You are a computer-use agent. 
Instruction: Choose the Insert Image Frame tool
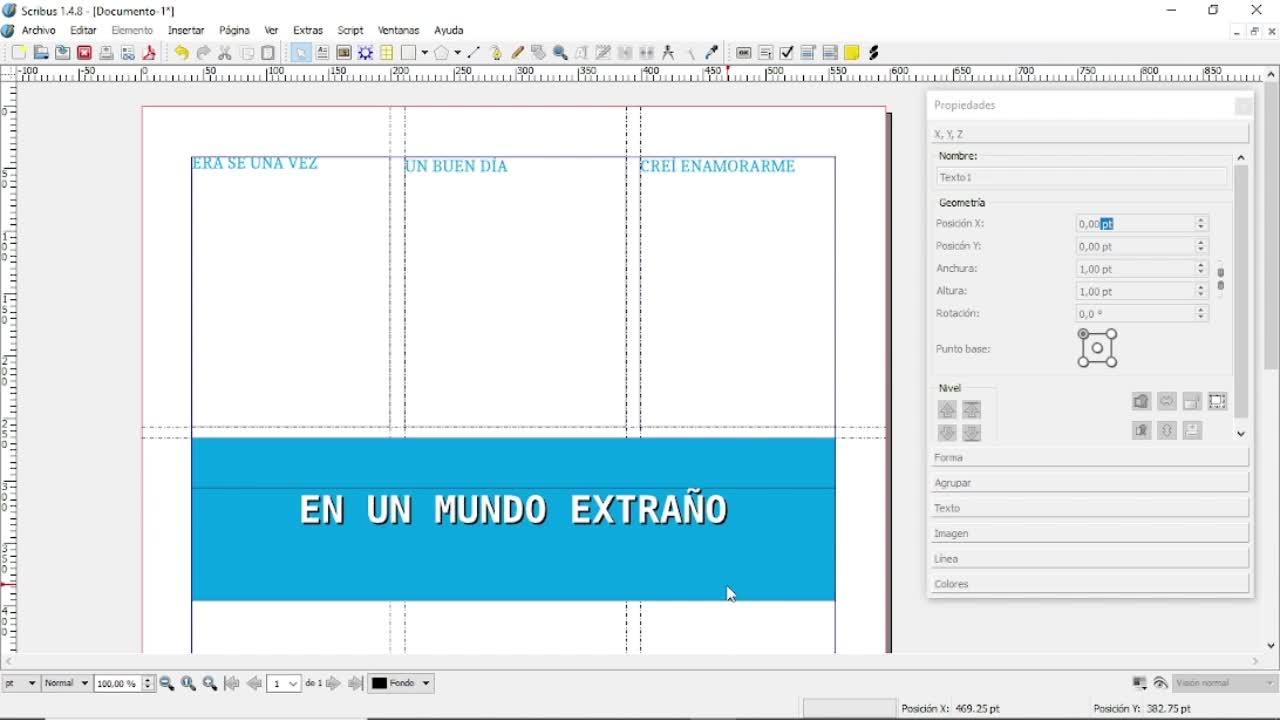[x=344, y=53]
